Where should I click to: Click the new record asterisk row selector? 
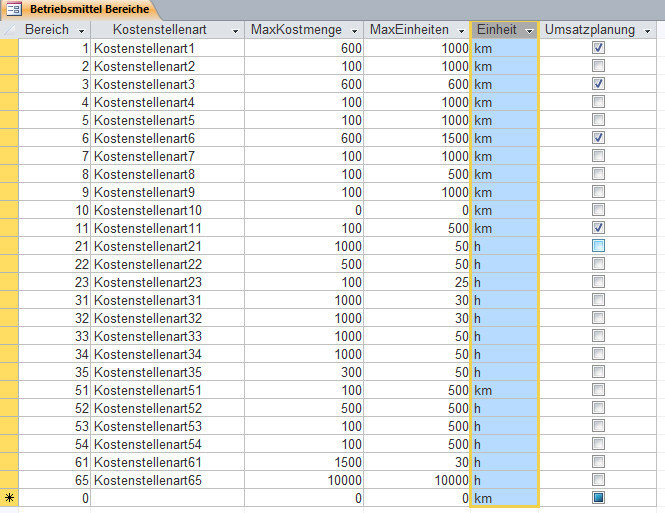pos(9,498)
